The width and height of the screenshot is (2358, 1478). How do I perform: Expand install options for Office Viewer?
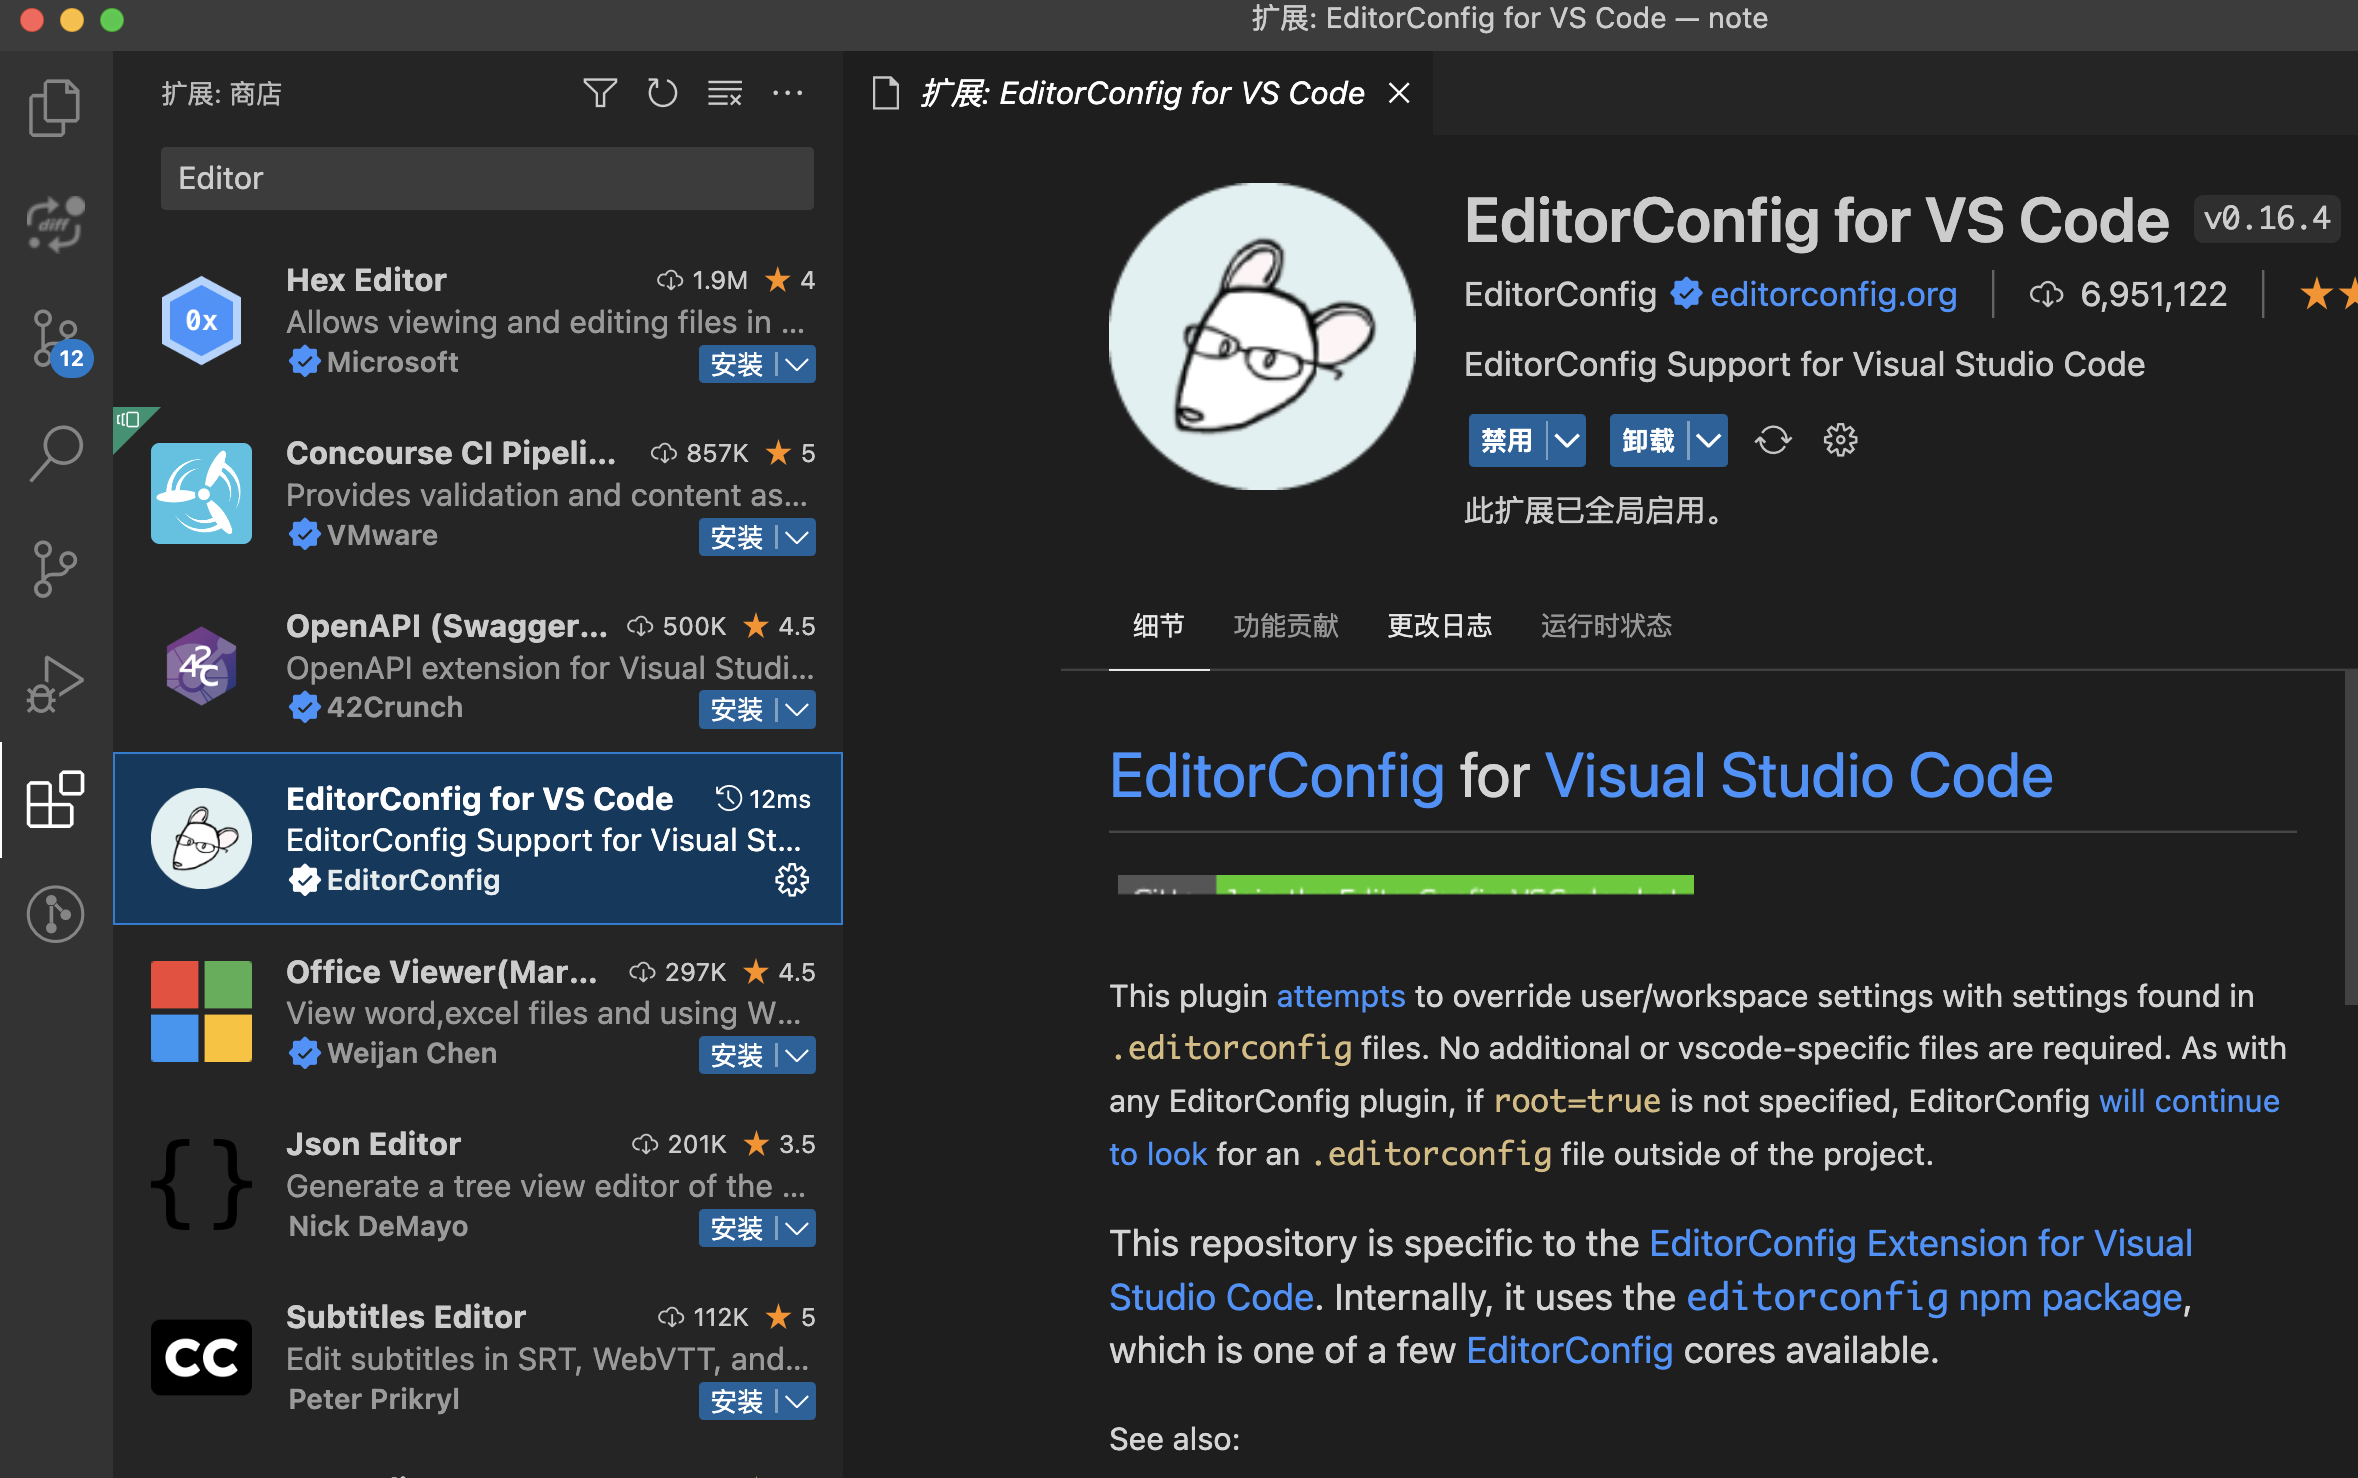pyautogui.click(x=797, y=1056)
